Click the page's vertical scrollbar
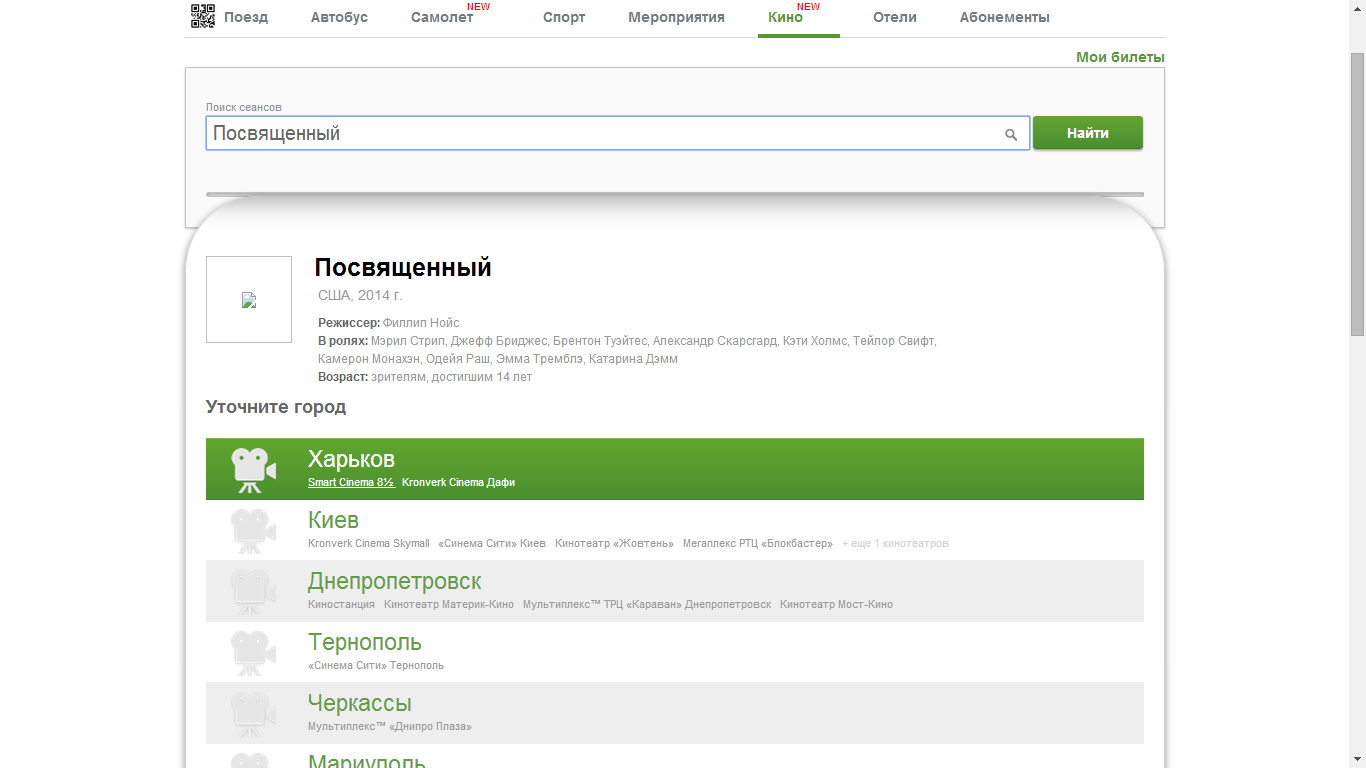This screenshot has width=1366, height=768. click(x=1357, y=192)
